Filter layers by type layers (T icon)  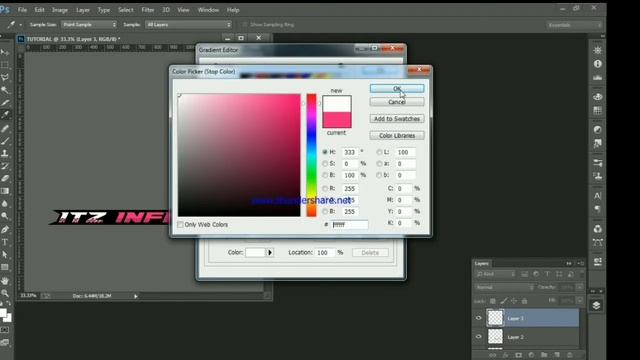(x=547, y=274)
